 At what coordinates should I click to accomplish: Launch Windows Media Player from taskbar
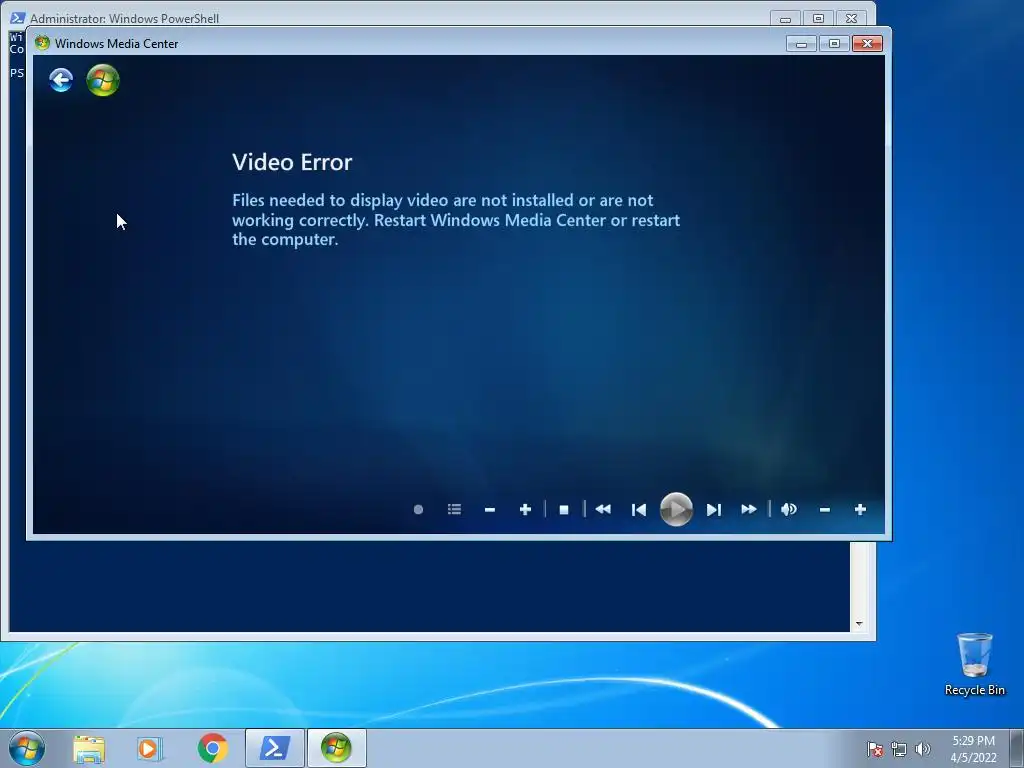point(149,748)
